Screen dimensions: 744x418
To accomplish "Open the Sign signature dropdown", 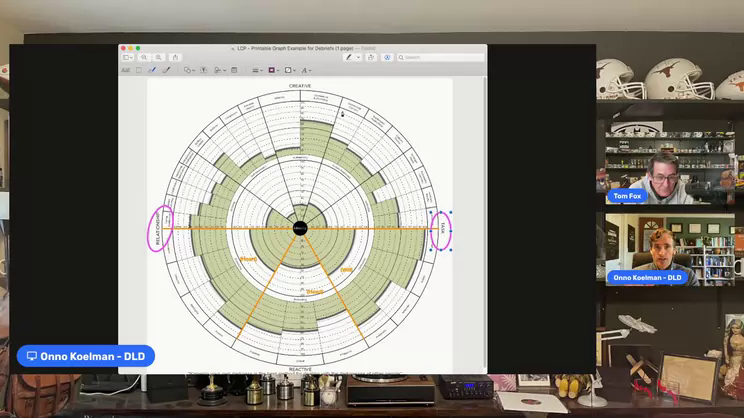I will click(219, 70).
